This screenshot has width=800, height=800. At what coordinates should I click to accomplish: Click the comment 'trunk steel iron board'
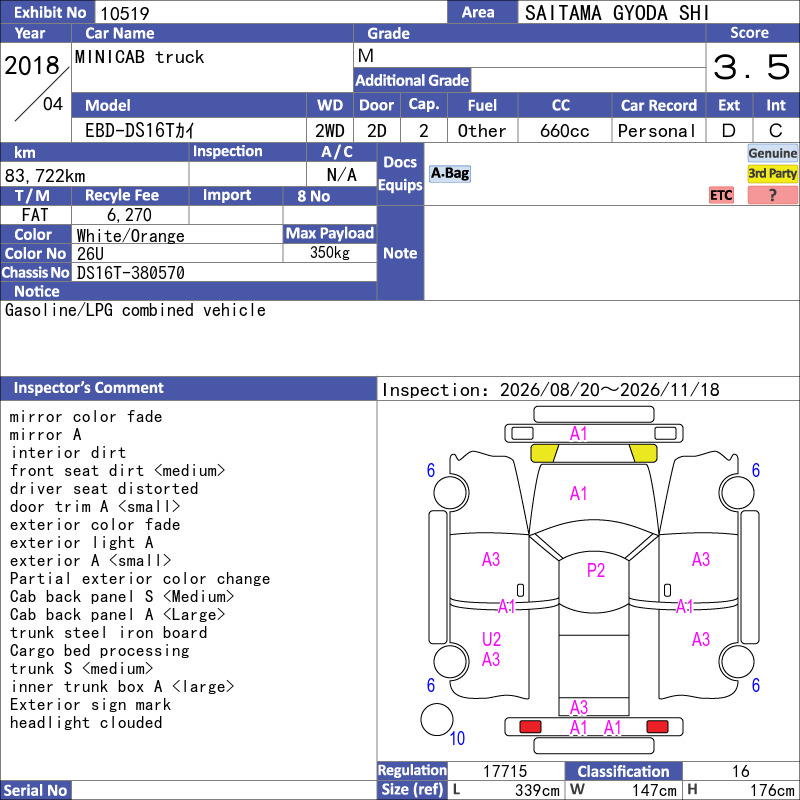(x=108, y=633)
